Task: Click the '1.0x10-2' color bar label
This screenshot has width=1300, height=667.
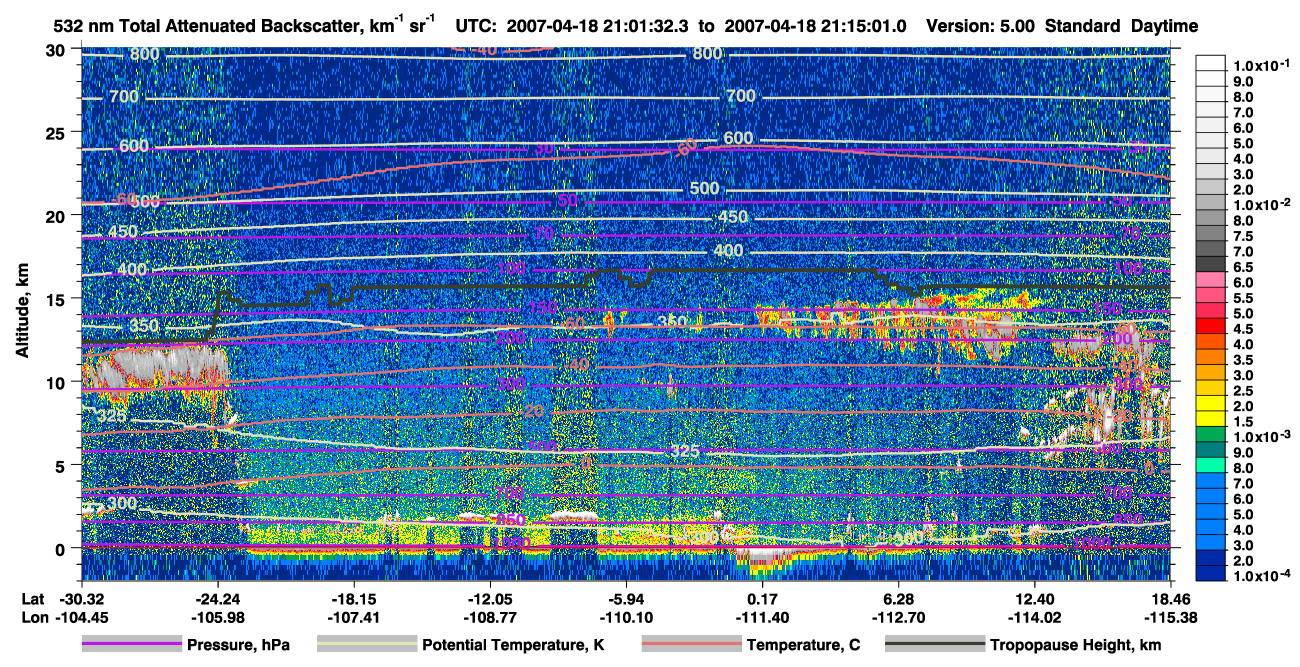Action: click(1261, 203)
